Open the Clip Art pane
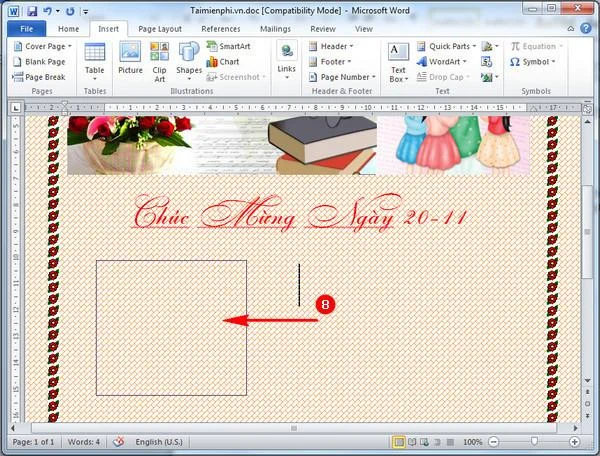The image size is (600, 456). tap(159, 62)
